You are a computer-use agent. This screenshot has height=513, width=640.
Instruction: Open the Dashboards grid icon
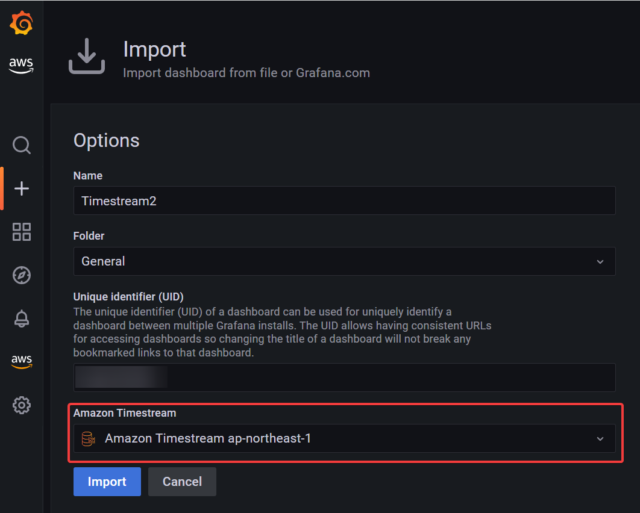tap(21, 232)
